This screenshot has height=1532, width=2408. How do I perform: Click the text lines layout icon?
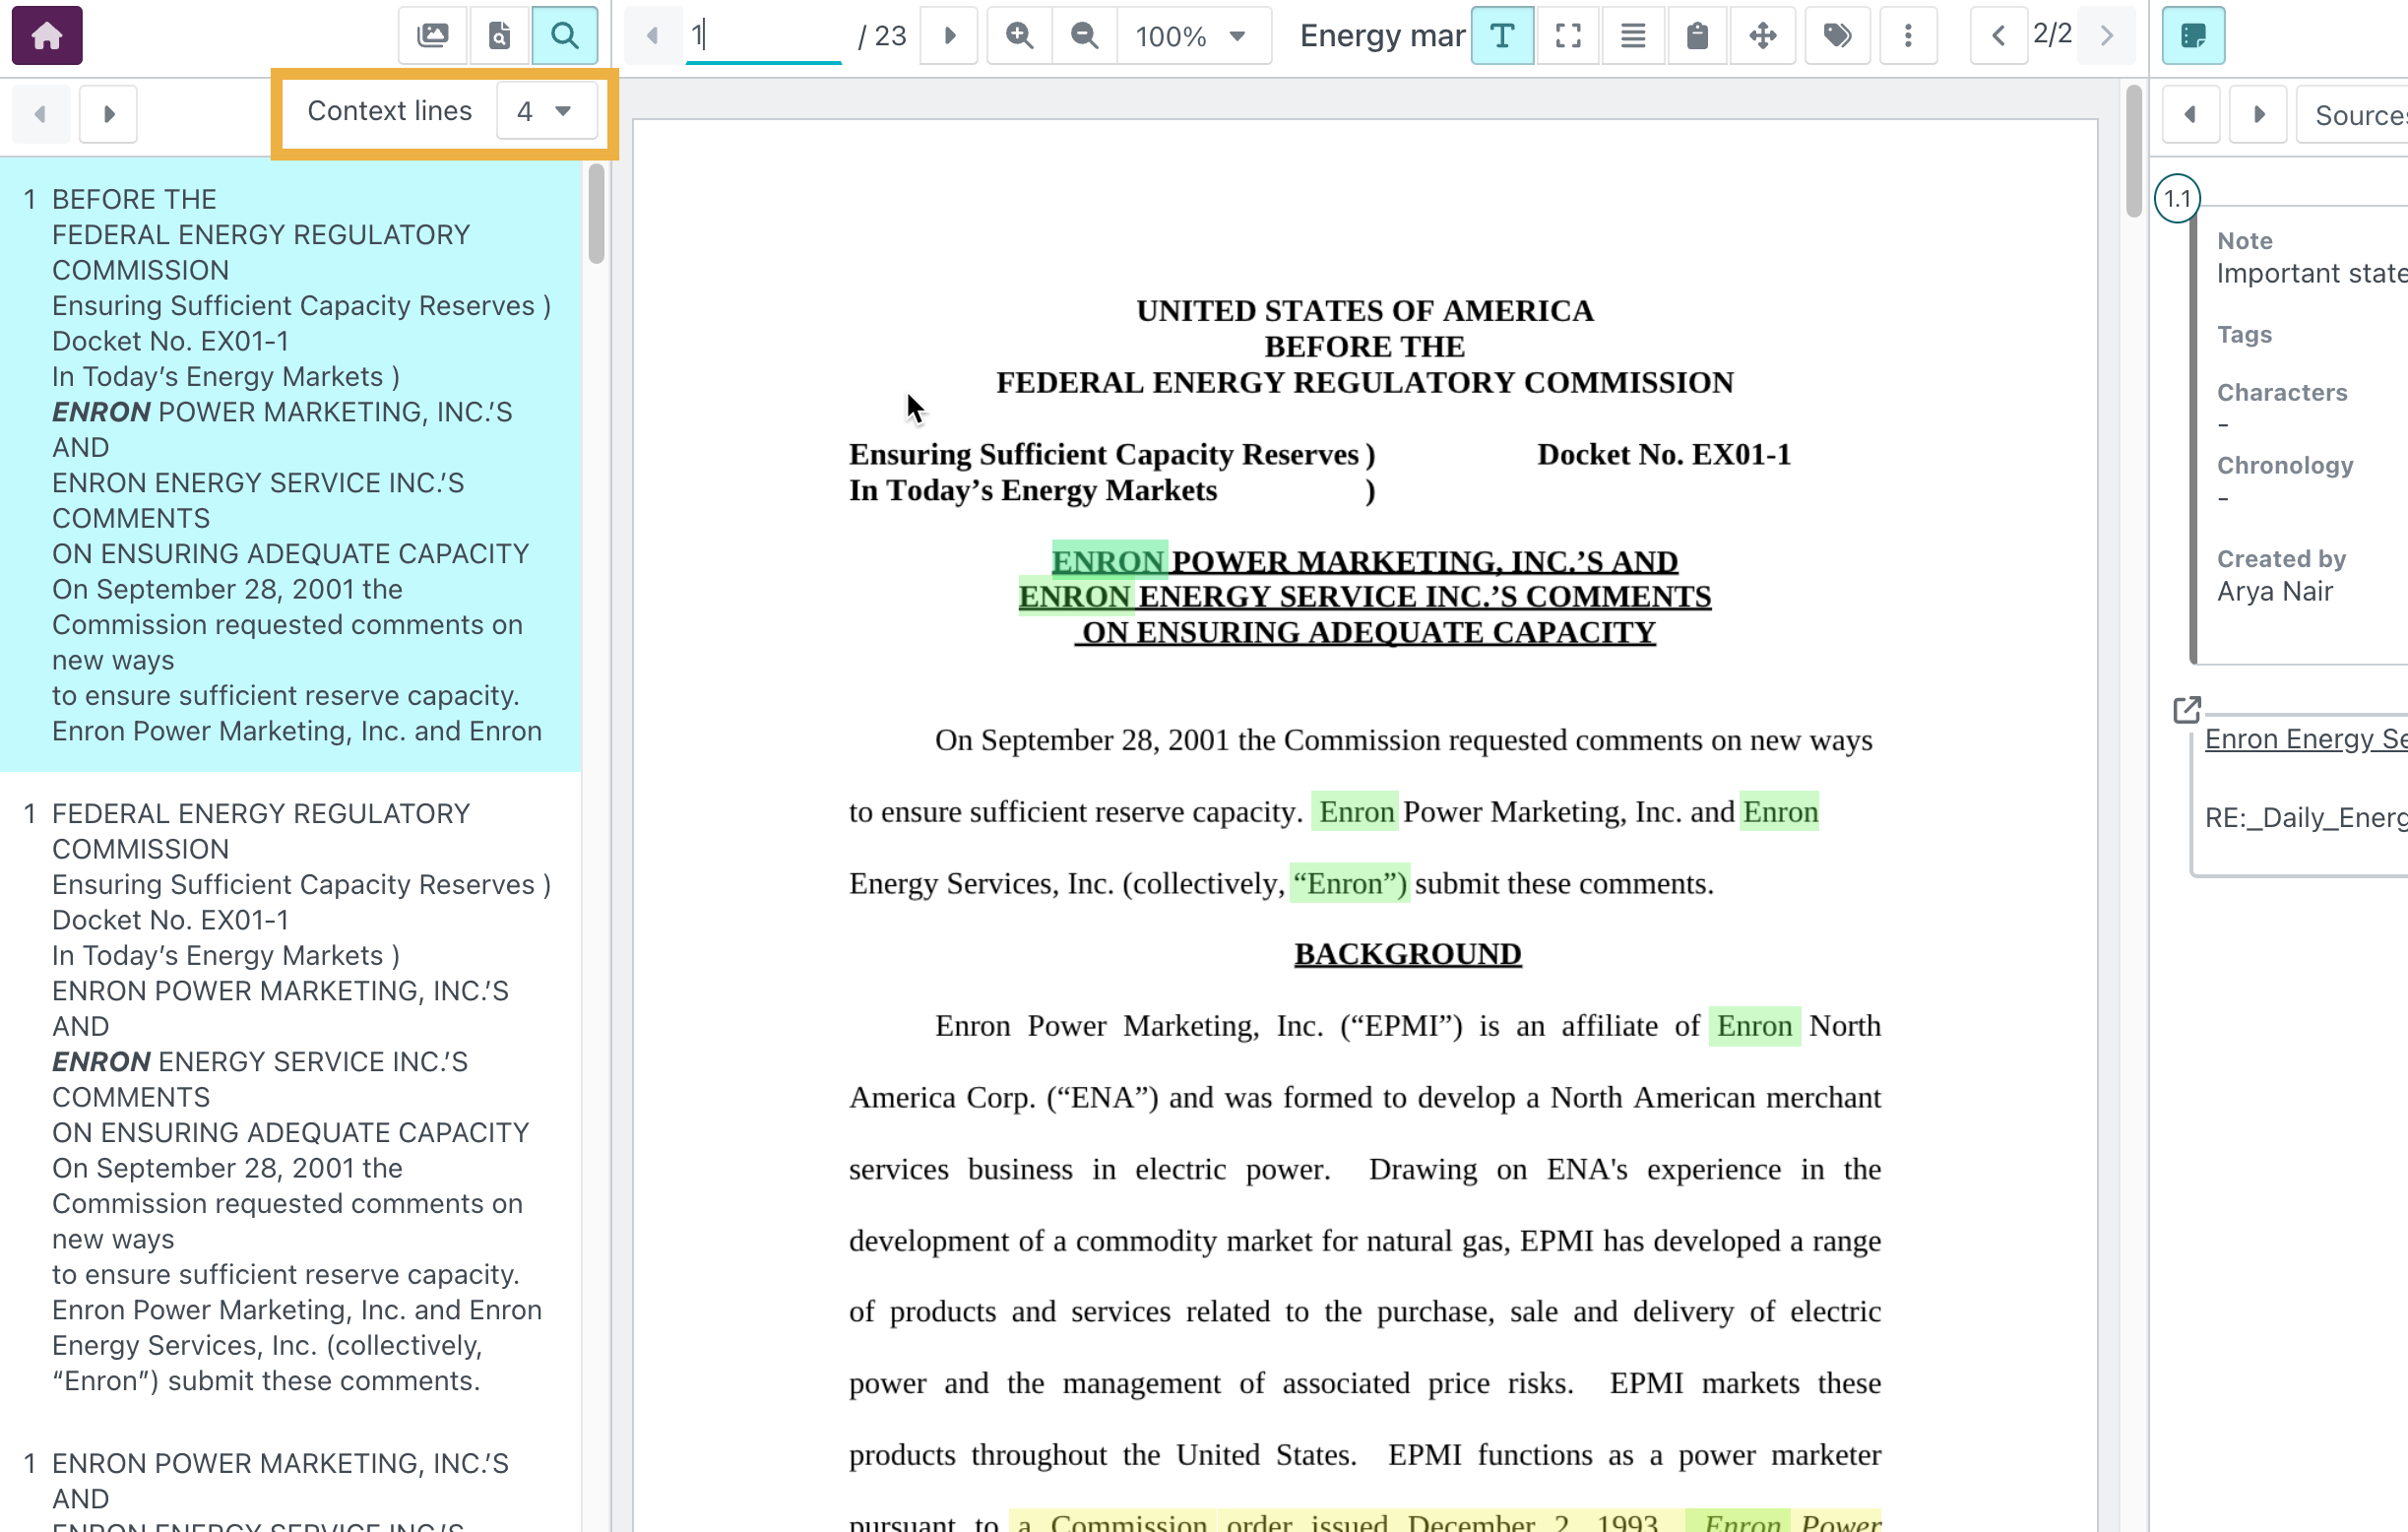tap(1632, 36)
